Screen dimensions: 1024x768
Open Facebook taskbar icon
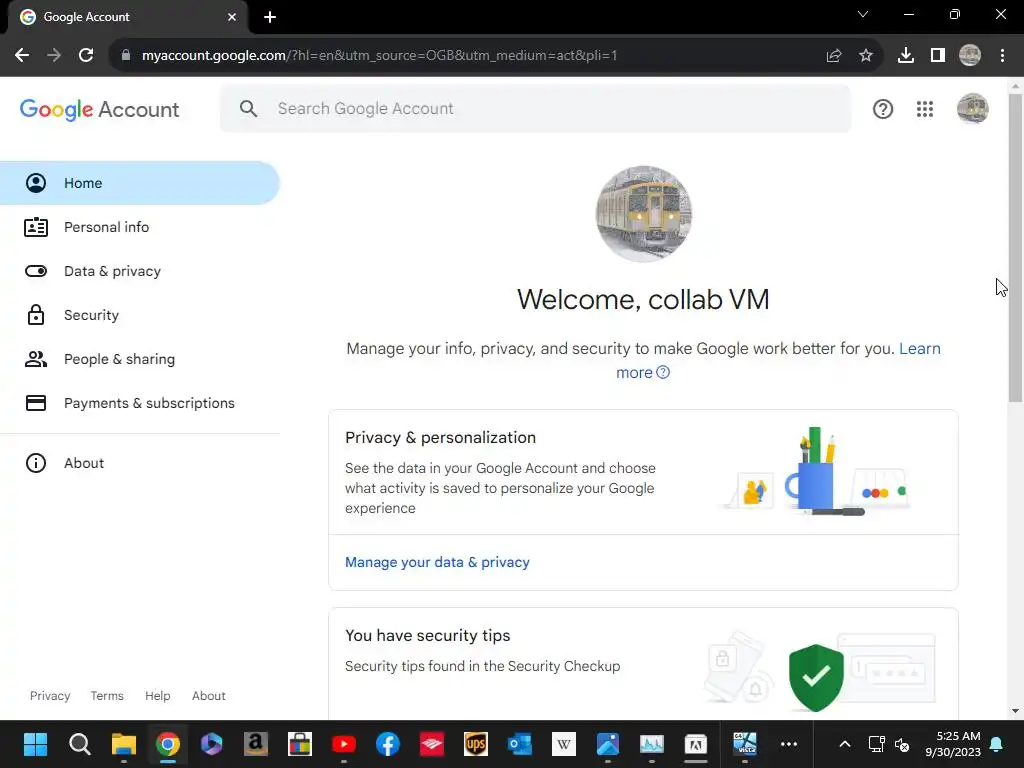tap(388, 744)
